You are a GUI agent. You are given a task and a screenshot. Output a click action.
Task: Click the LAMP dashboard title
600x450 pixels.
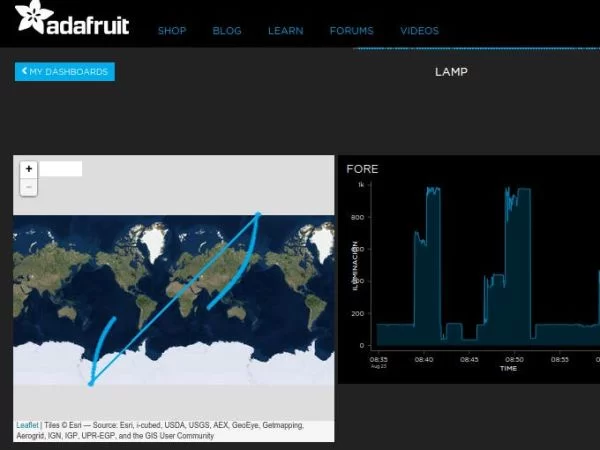pos(451,72)
